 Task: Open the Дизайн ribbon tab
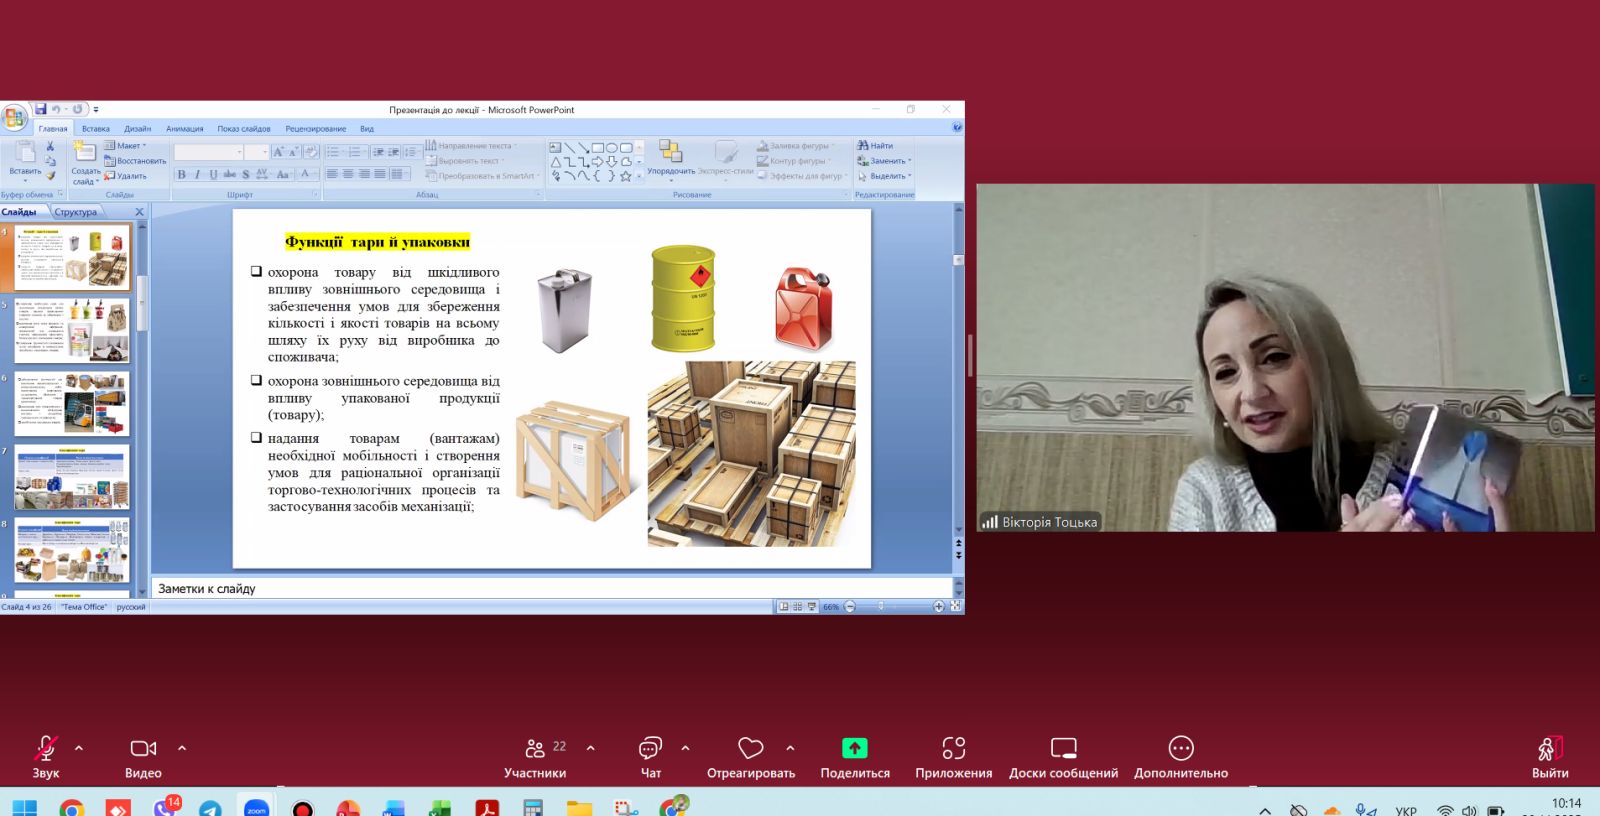(x=138, y=129)
